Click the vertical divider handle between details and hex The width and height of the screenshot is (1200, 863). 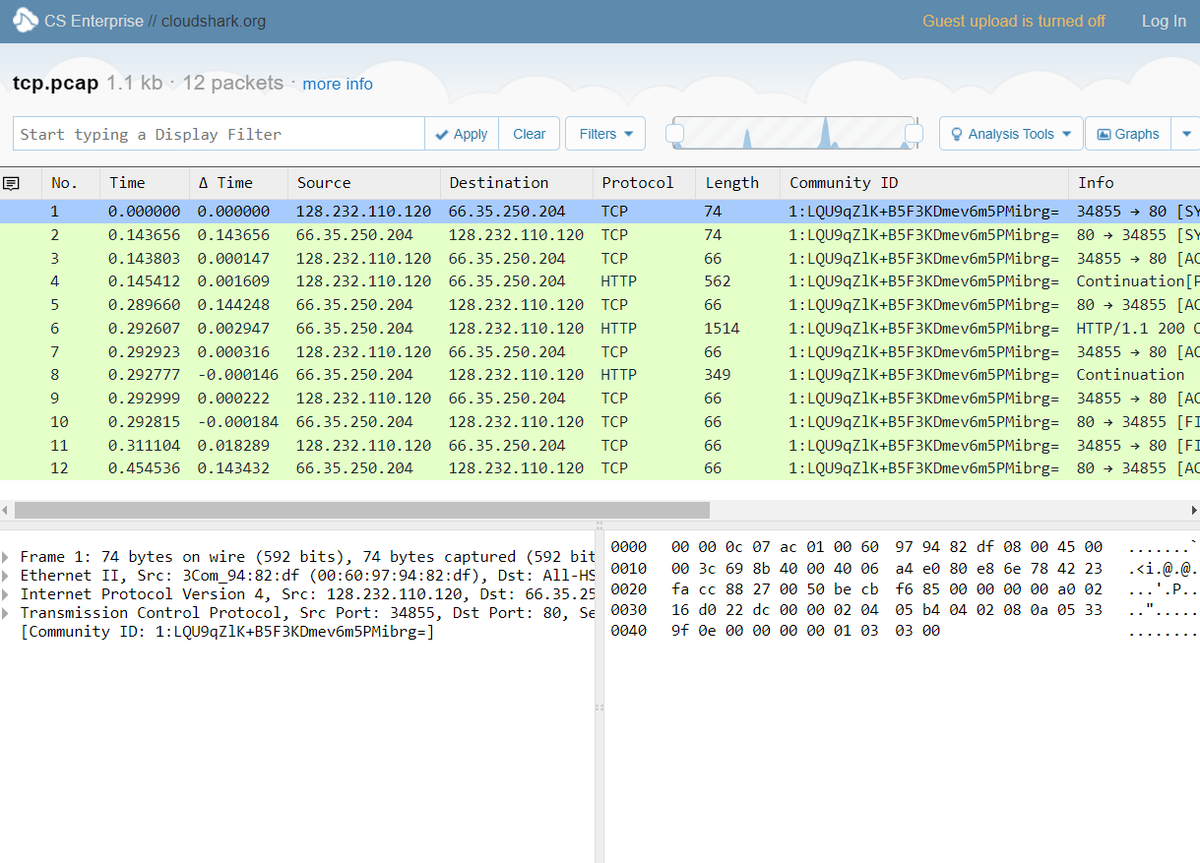(600, 708)
